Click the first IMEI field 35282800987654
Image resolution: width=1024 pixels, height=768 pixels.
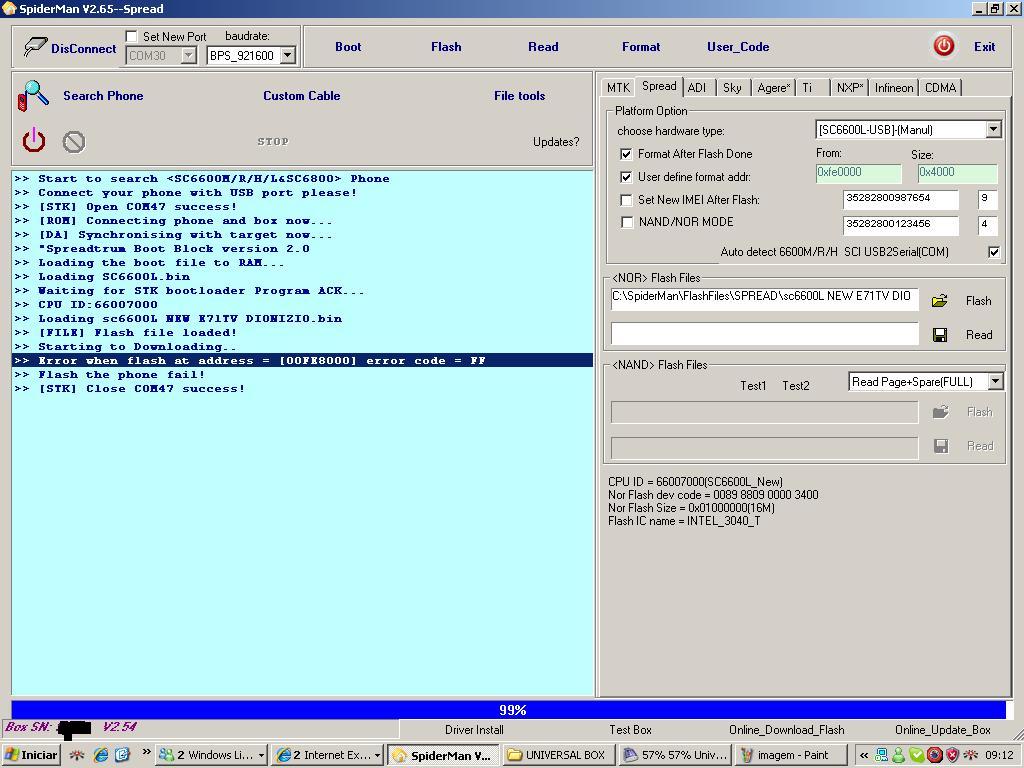901,199
